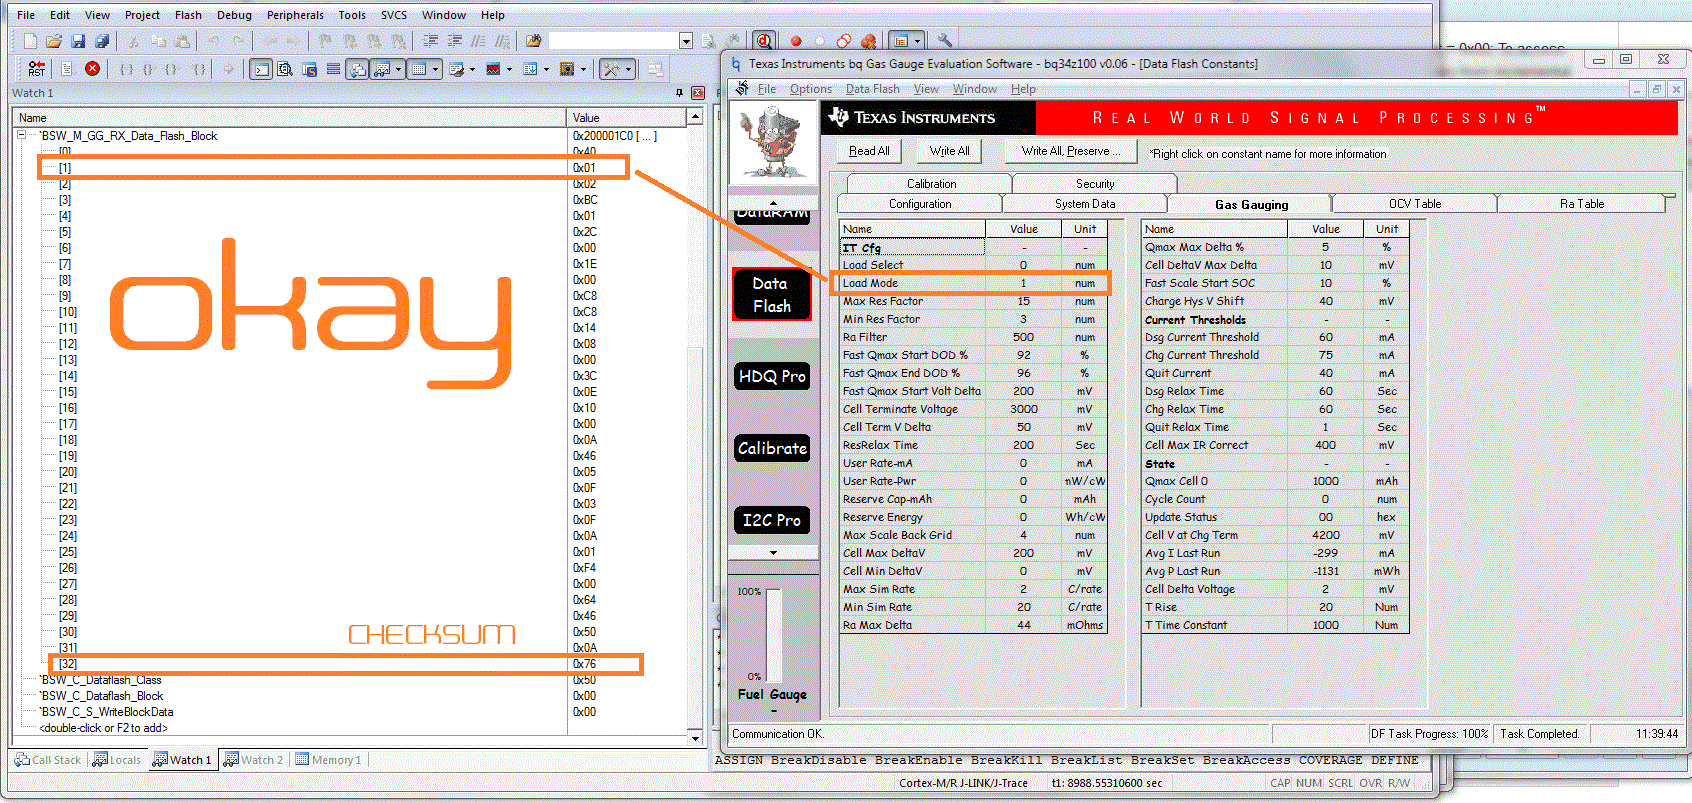
Task: Expand the Trace windows dropdown arrow
Action: 546,69
